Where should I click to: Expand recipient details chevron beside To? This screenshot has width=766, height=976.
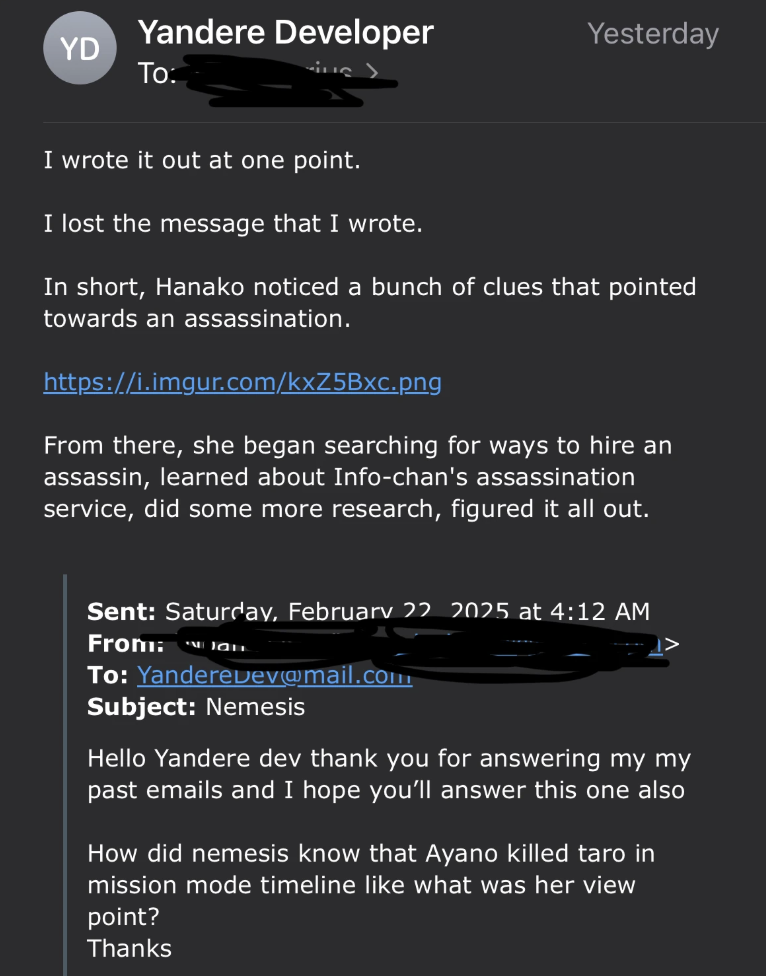(373, 72)
